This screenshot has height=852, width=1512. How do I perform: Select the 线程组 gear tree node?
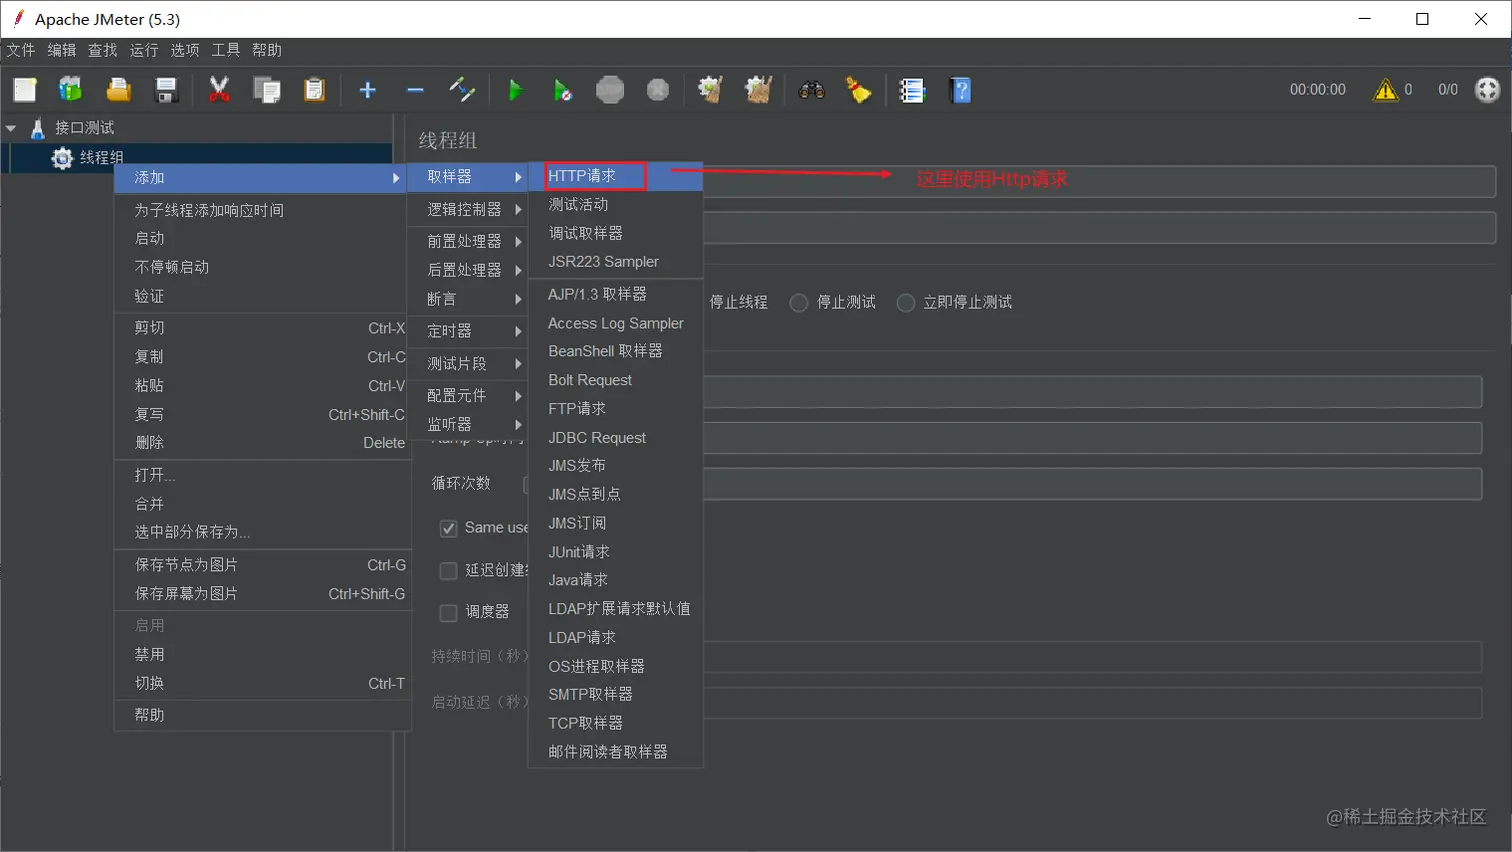coord(88,158)
